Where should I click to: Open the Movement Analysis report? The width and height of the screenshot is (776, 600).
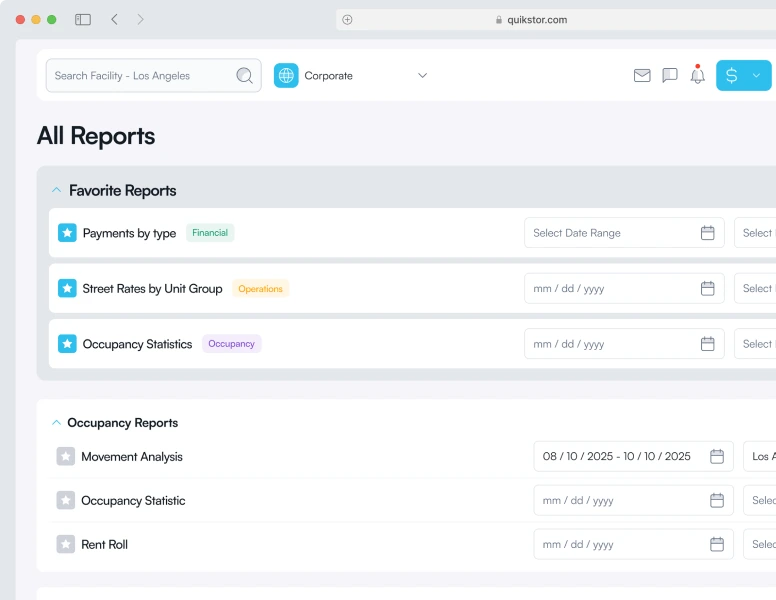[132, 457]
